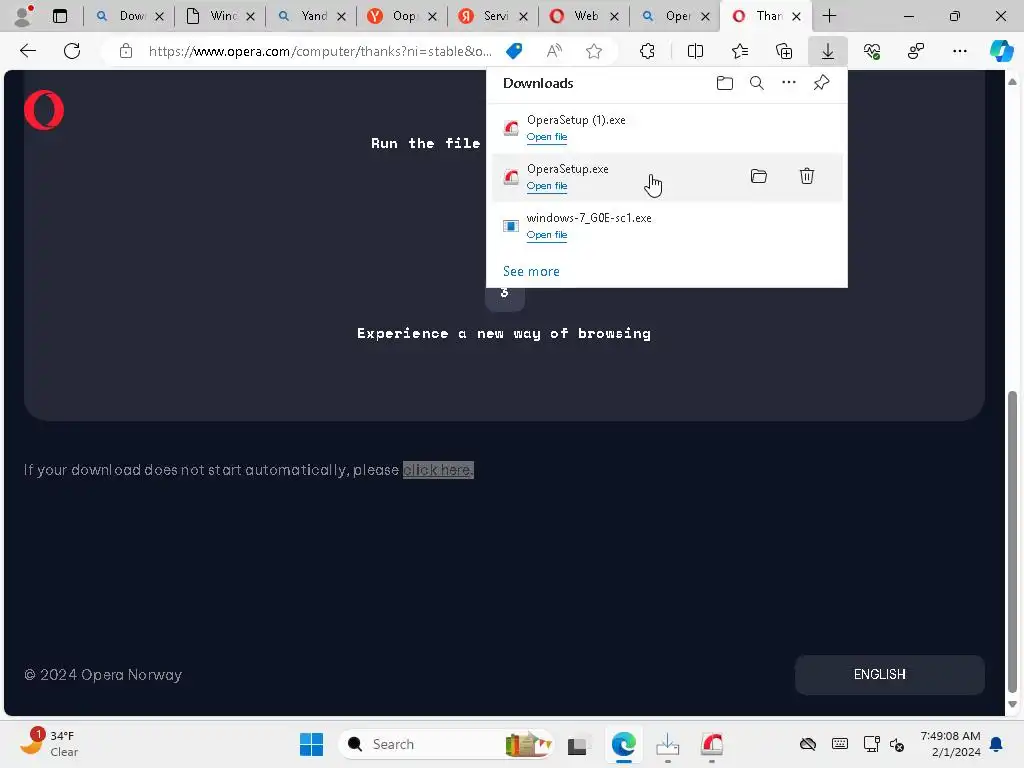Open Copilot sidebar icon

click(1001, 51)
